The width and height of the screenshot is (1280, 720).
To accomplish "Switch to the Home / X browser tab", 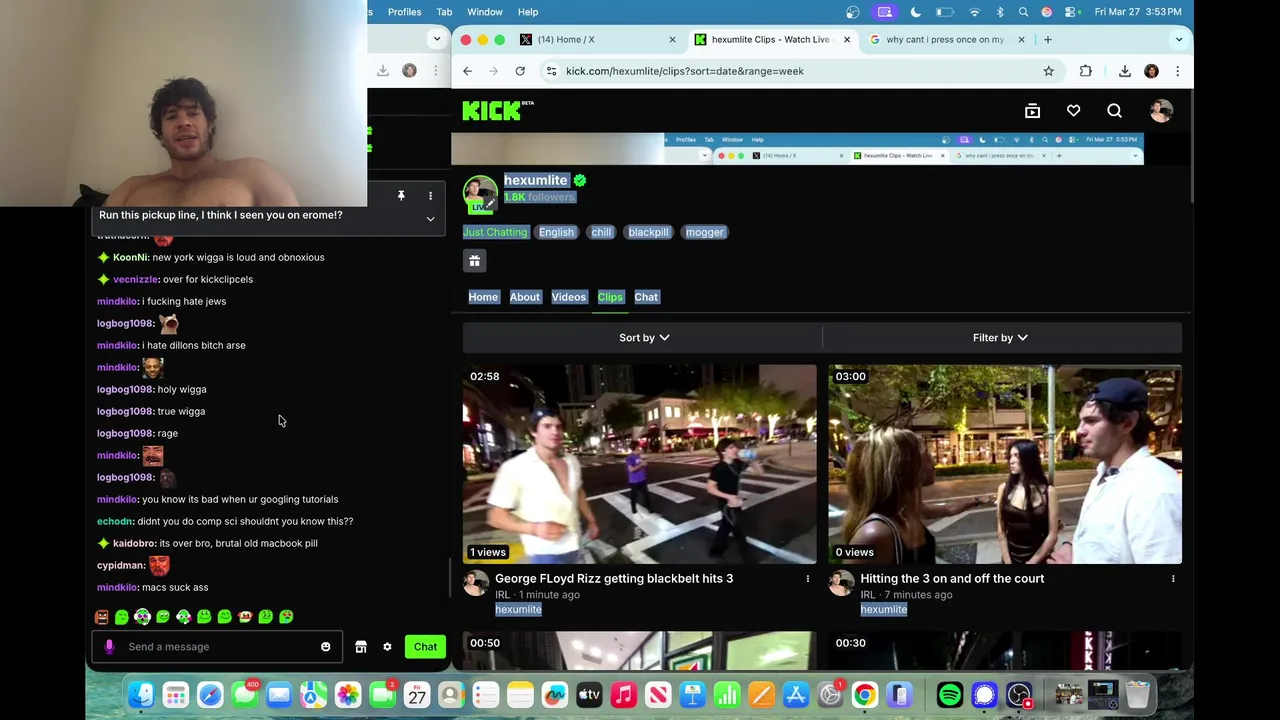I will tap(597, 40).
